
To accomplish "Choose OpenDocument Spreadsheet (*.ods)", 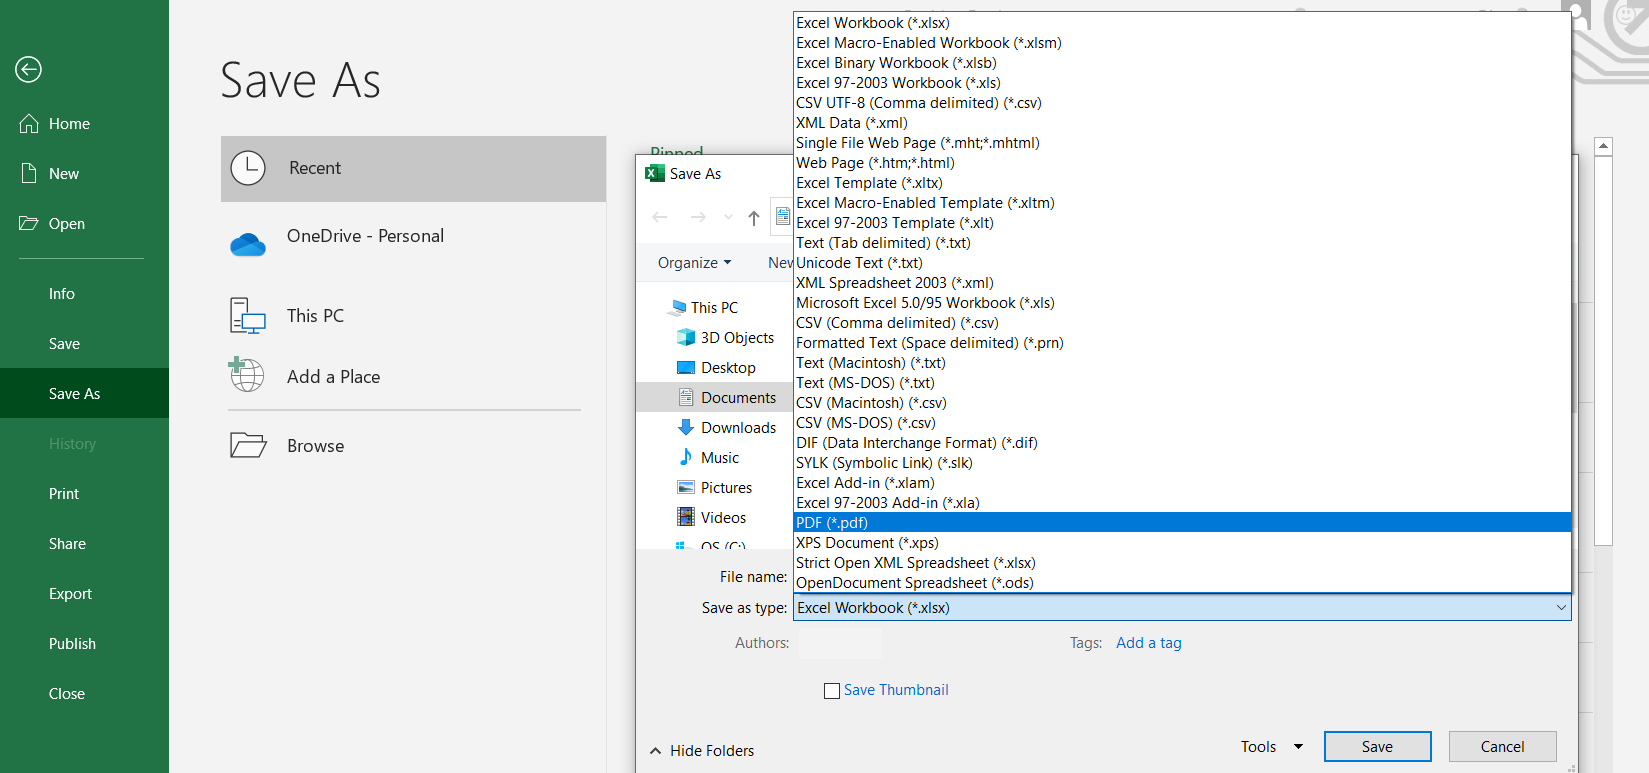I will click(x=1182, y=582).
